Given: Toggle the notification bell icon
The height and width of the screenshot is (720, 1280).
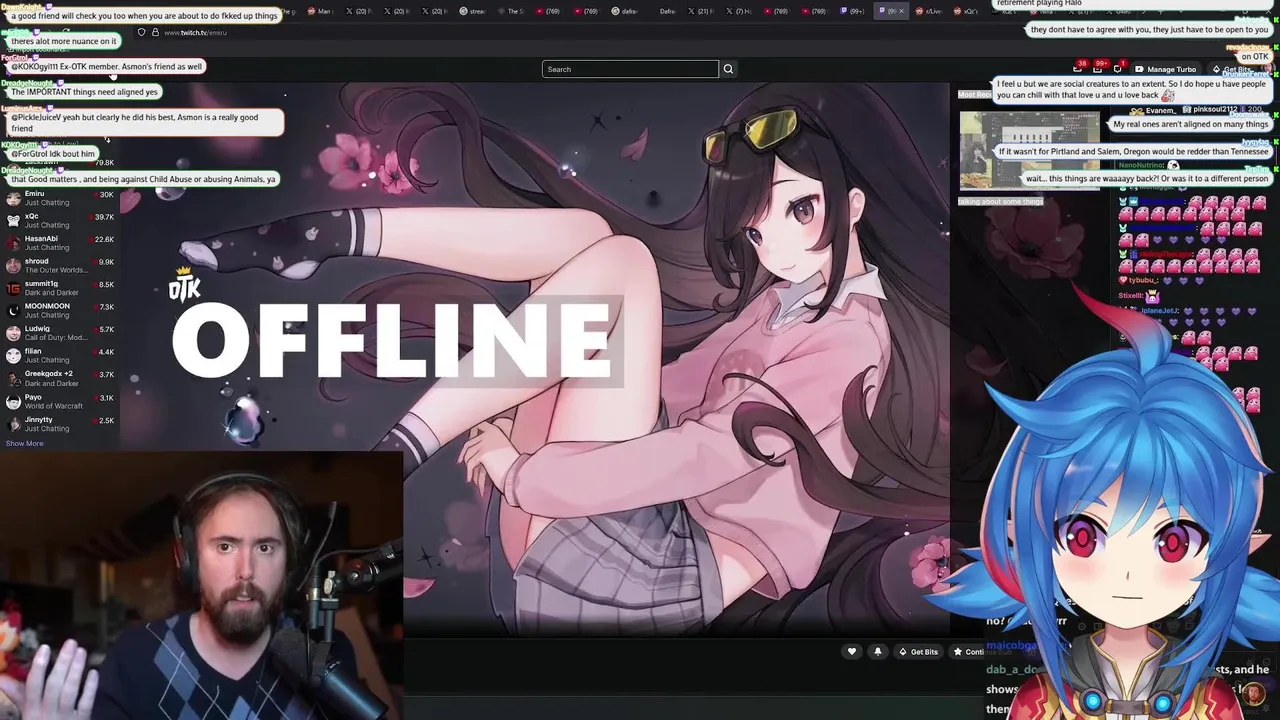Looking at the screenshot, I should click(878, 652).
